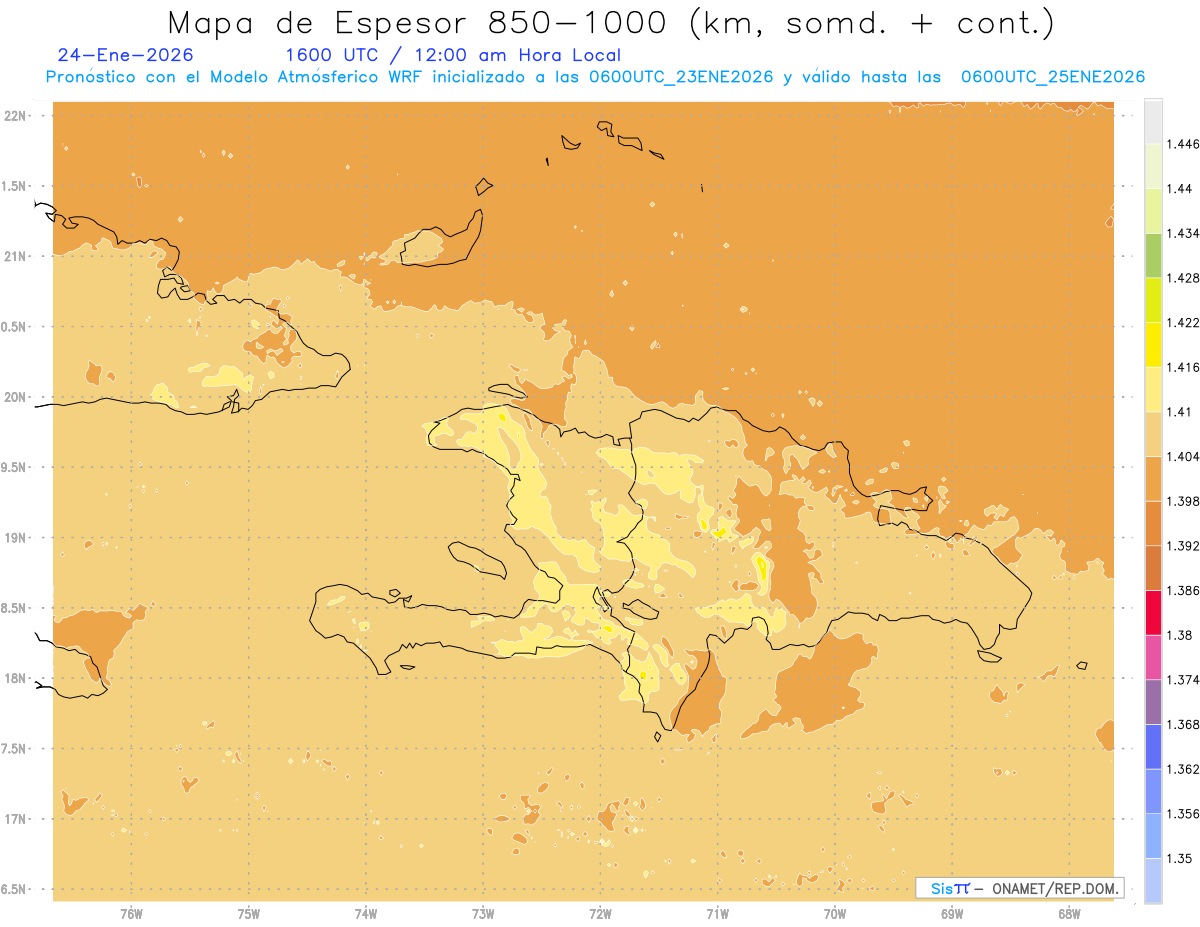Select the "74W" longitude axis label
Screen dimensions: 1200x927
(366, 914)
